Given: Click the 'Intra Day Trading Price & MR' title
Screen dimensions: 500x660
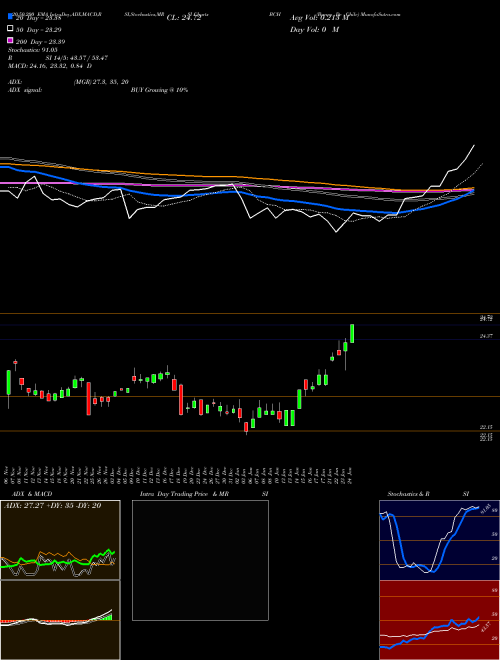Looking at the screenshot, I should (x=184, y=494).
